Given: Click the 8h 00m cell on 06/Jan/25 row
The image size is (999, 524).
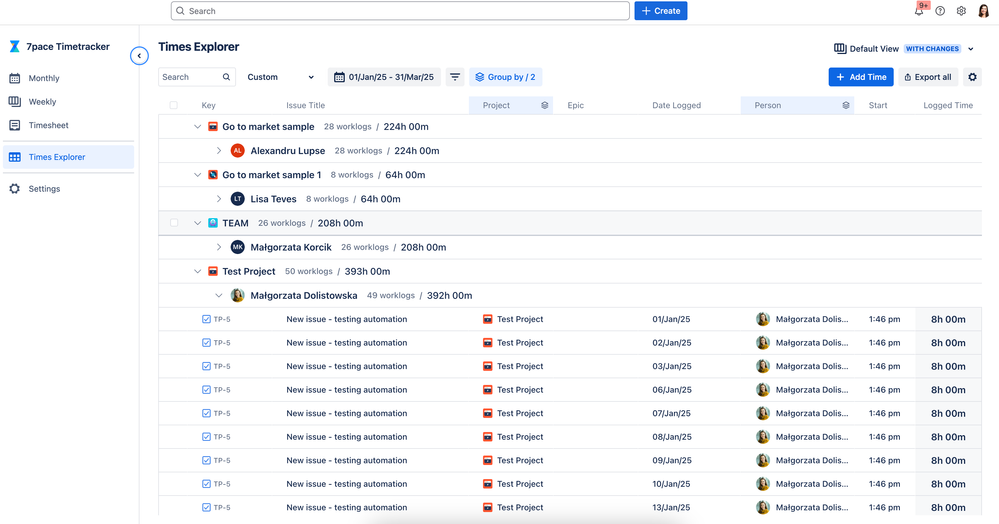Looking at the screenshot, I should 948,390.
